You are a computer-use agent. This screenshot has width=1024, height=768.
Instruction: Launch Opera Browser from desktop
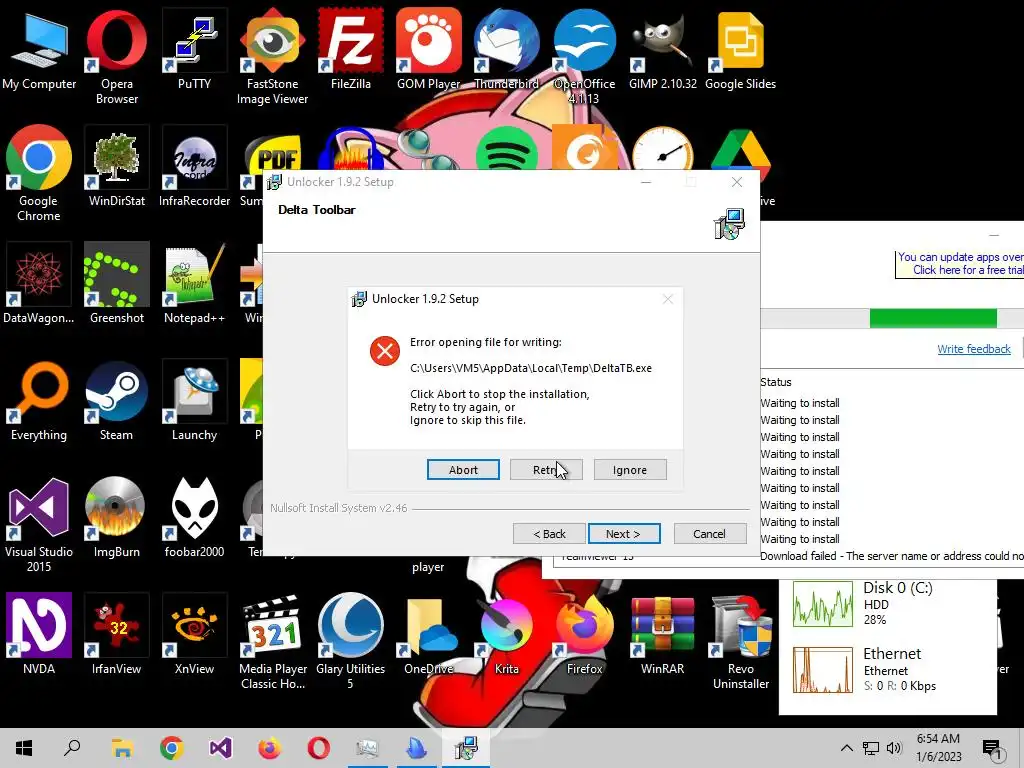pyautogui.click(x=117, y=56)
